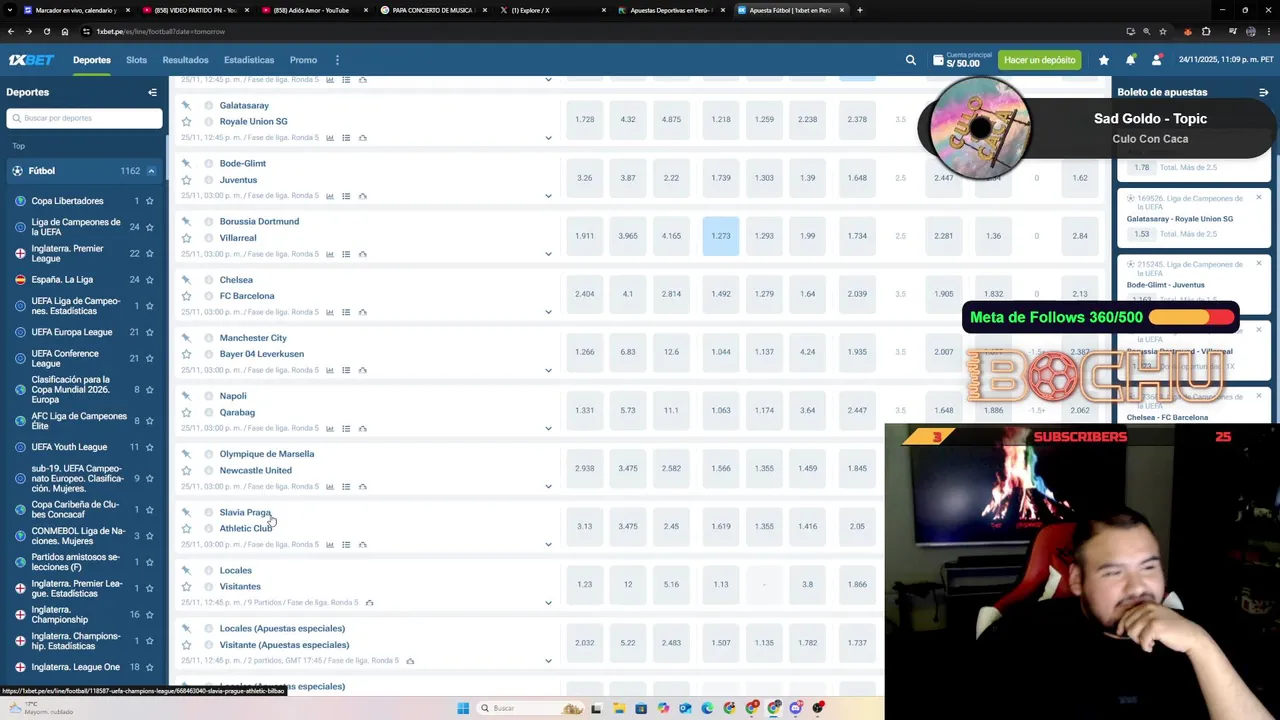Open the favorites star in the header

(1104, 60)
